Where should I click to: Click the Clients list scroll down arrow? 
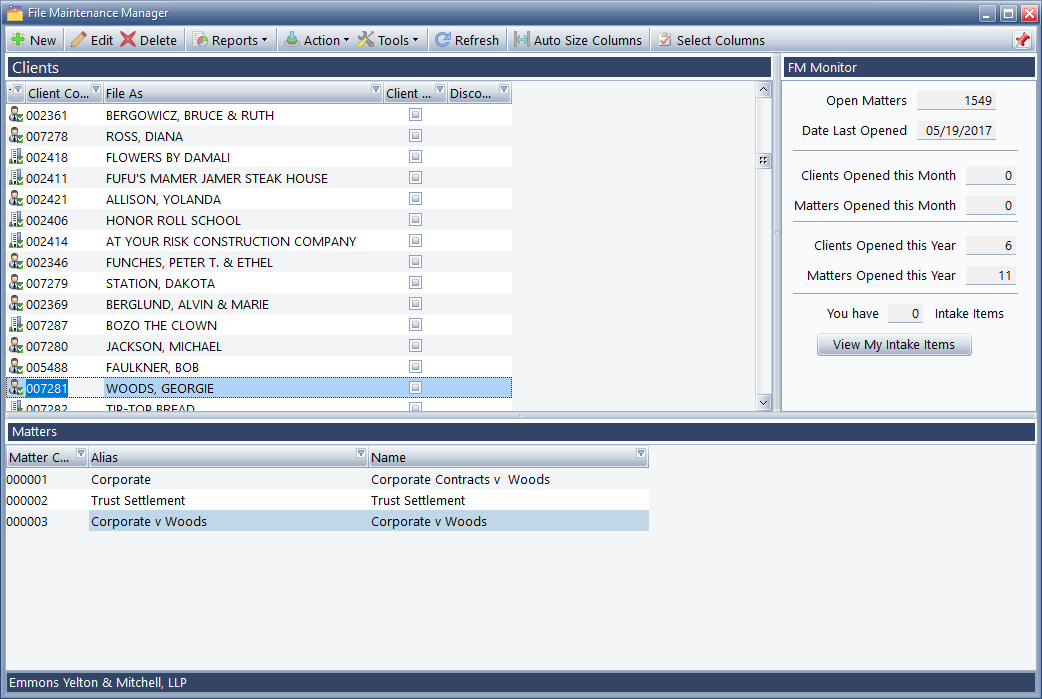(x=764, y=402)
